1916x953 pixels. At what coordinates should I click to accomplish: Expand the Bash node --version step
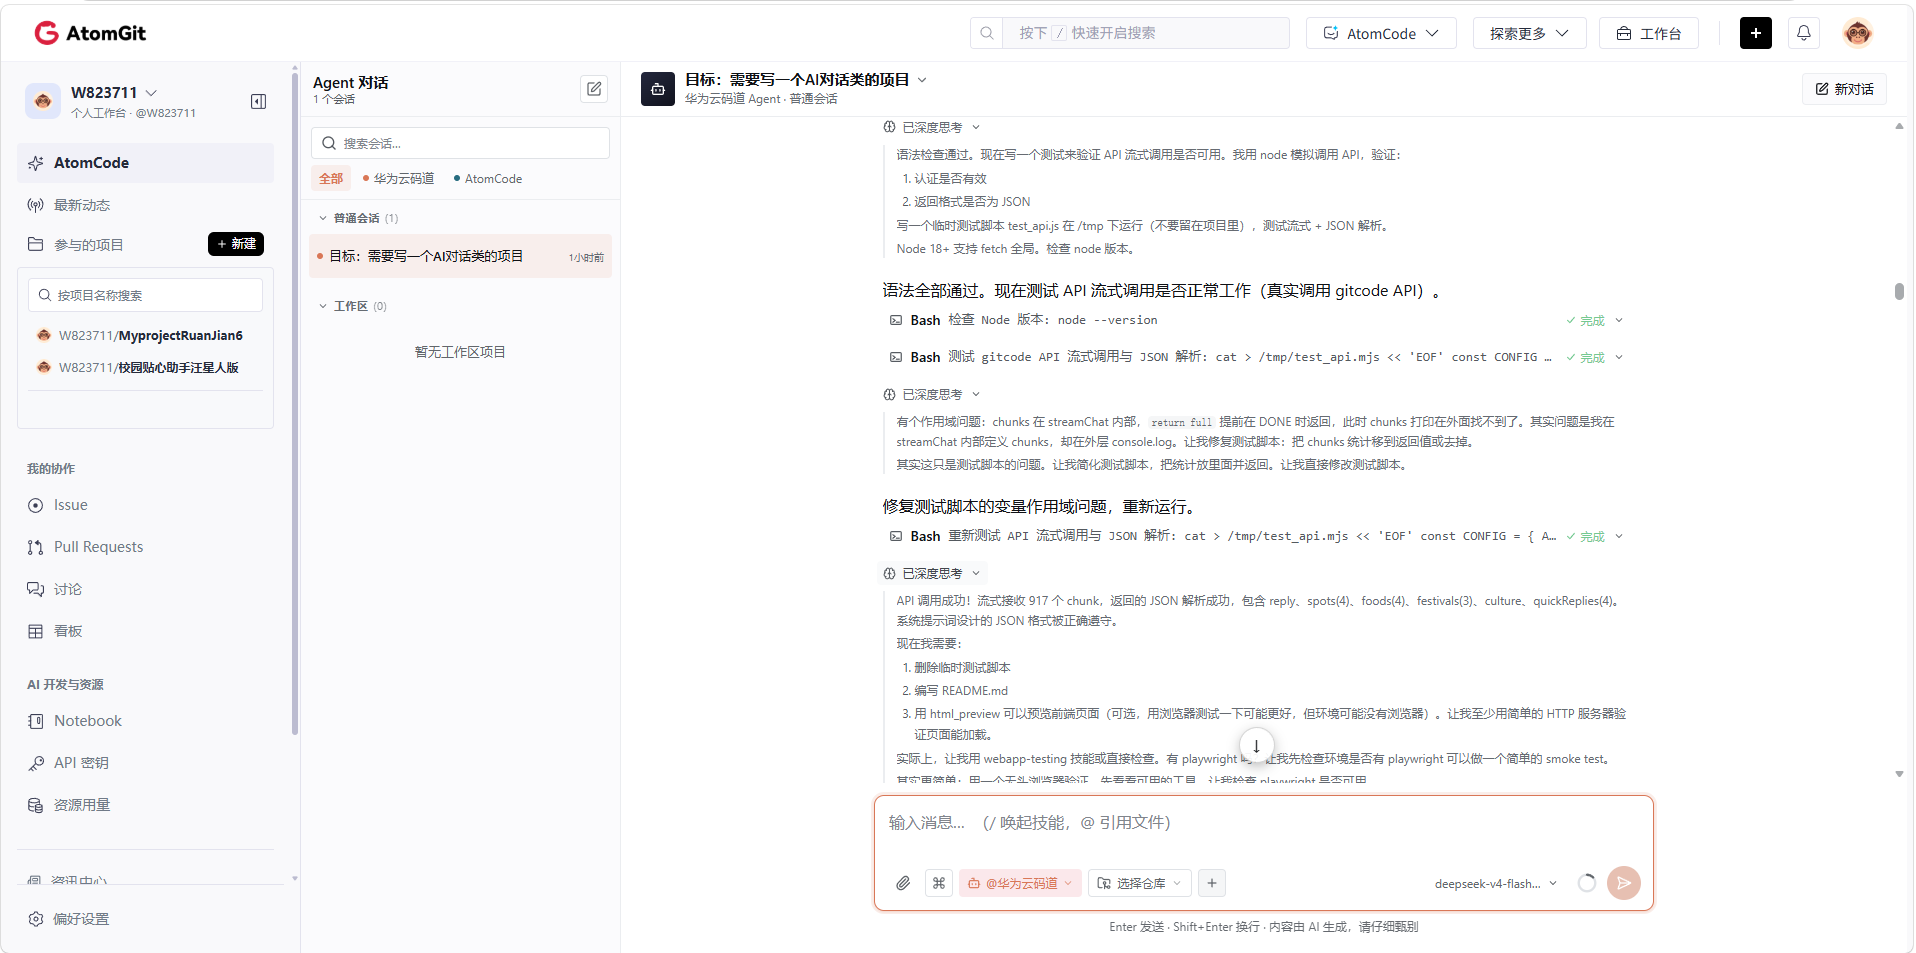pyautogui.click(x=1619, y=320)
